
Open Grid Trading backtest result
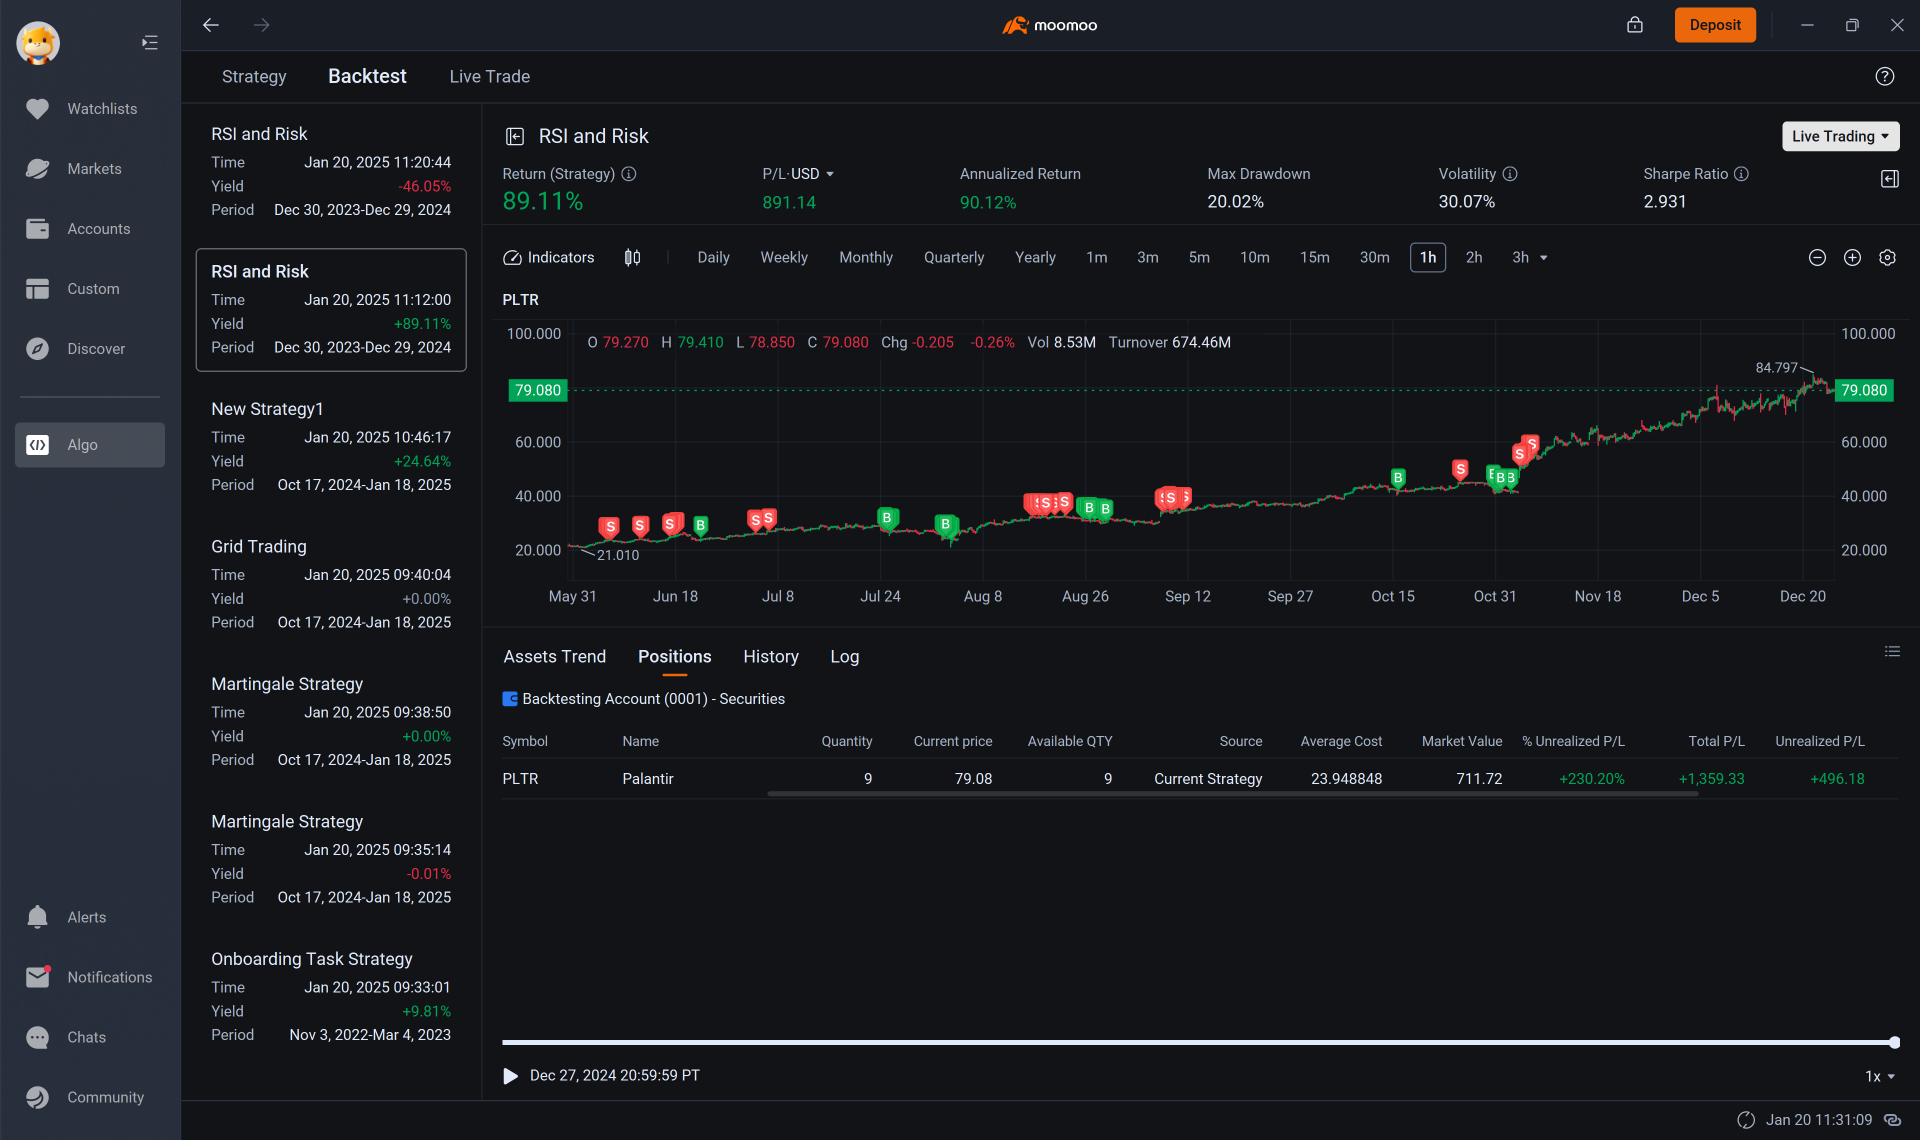point(331,584)
